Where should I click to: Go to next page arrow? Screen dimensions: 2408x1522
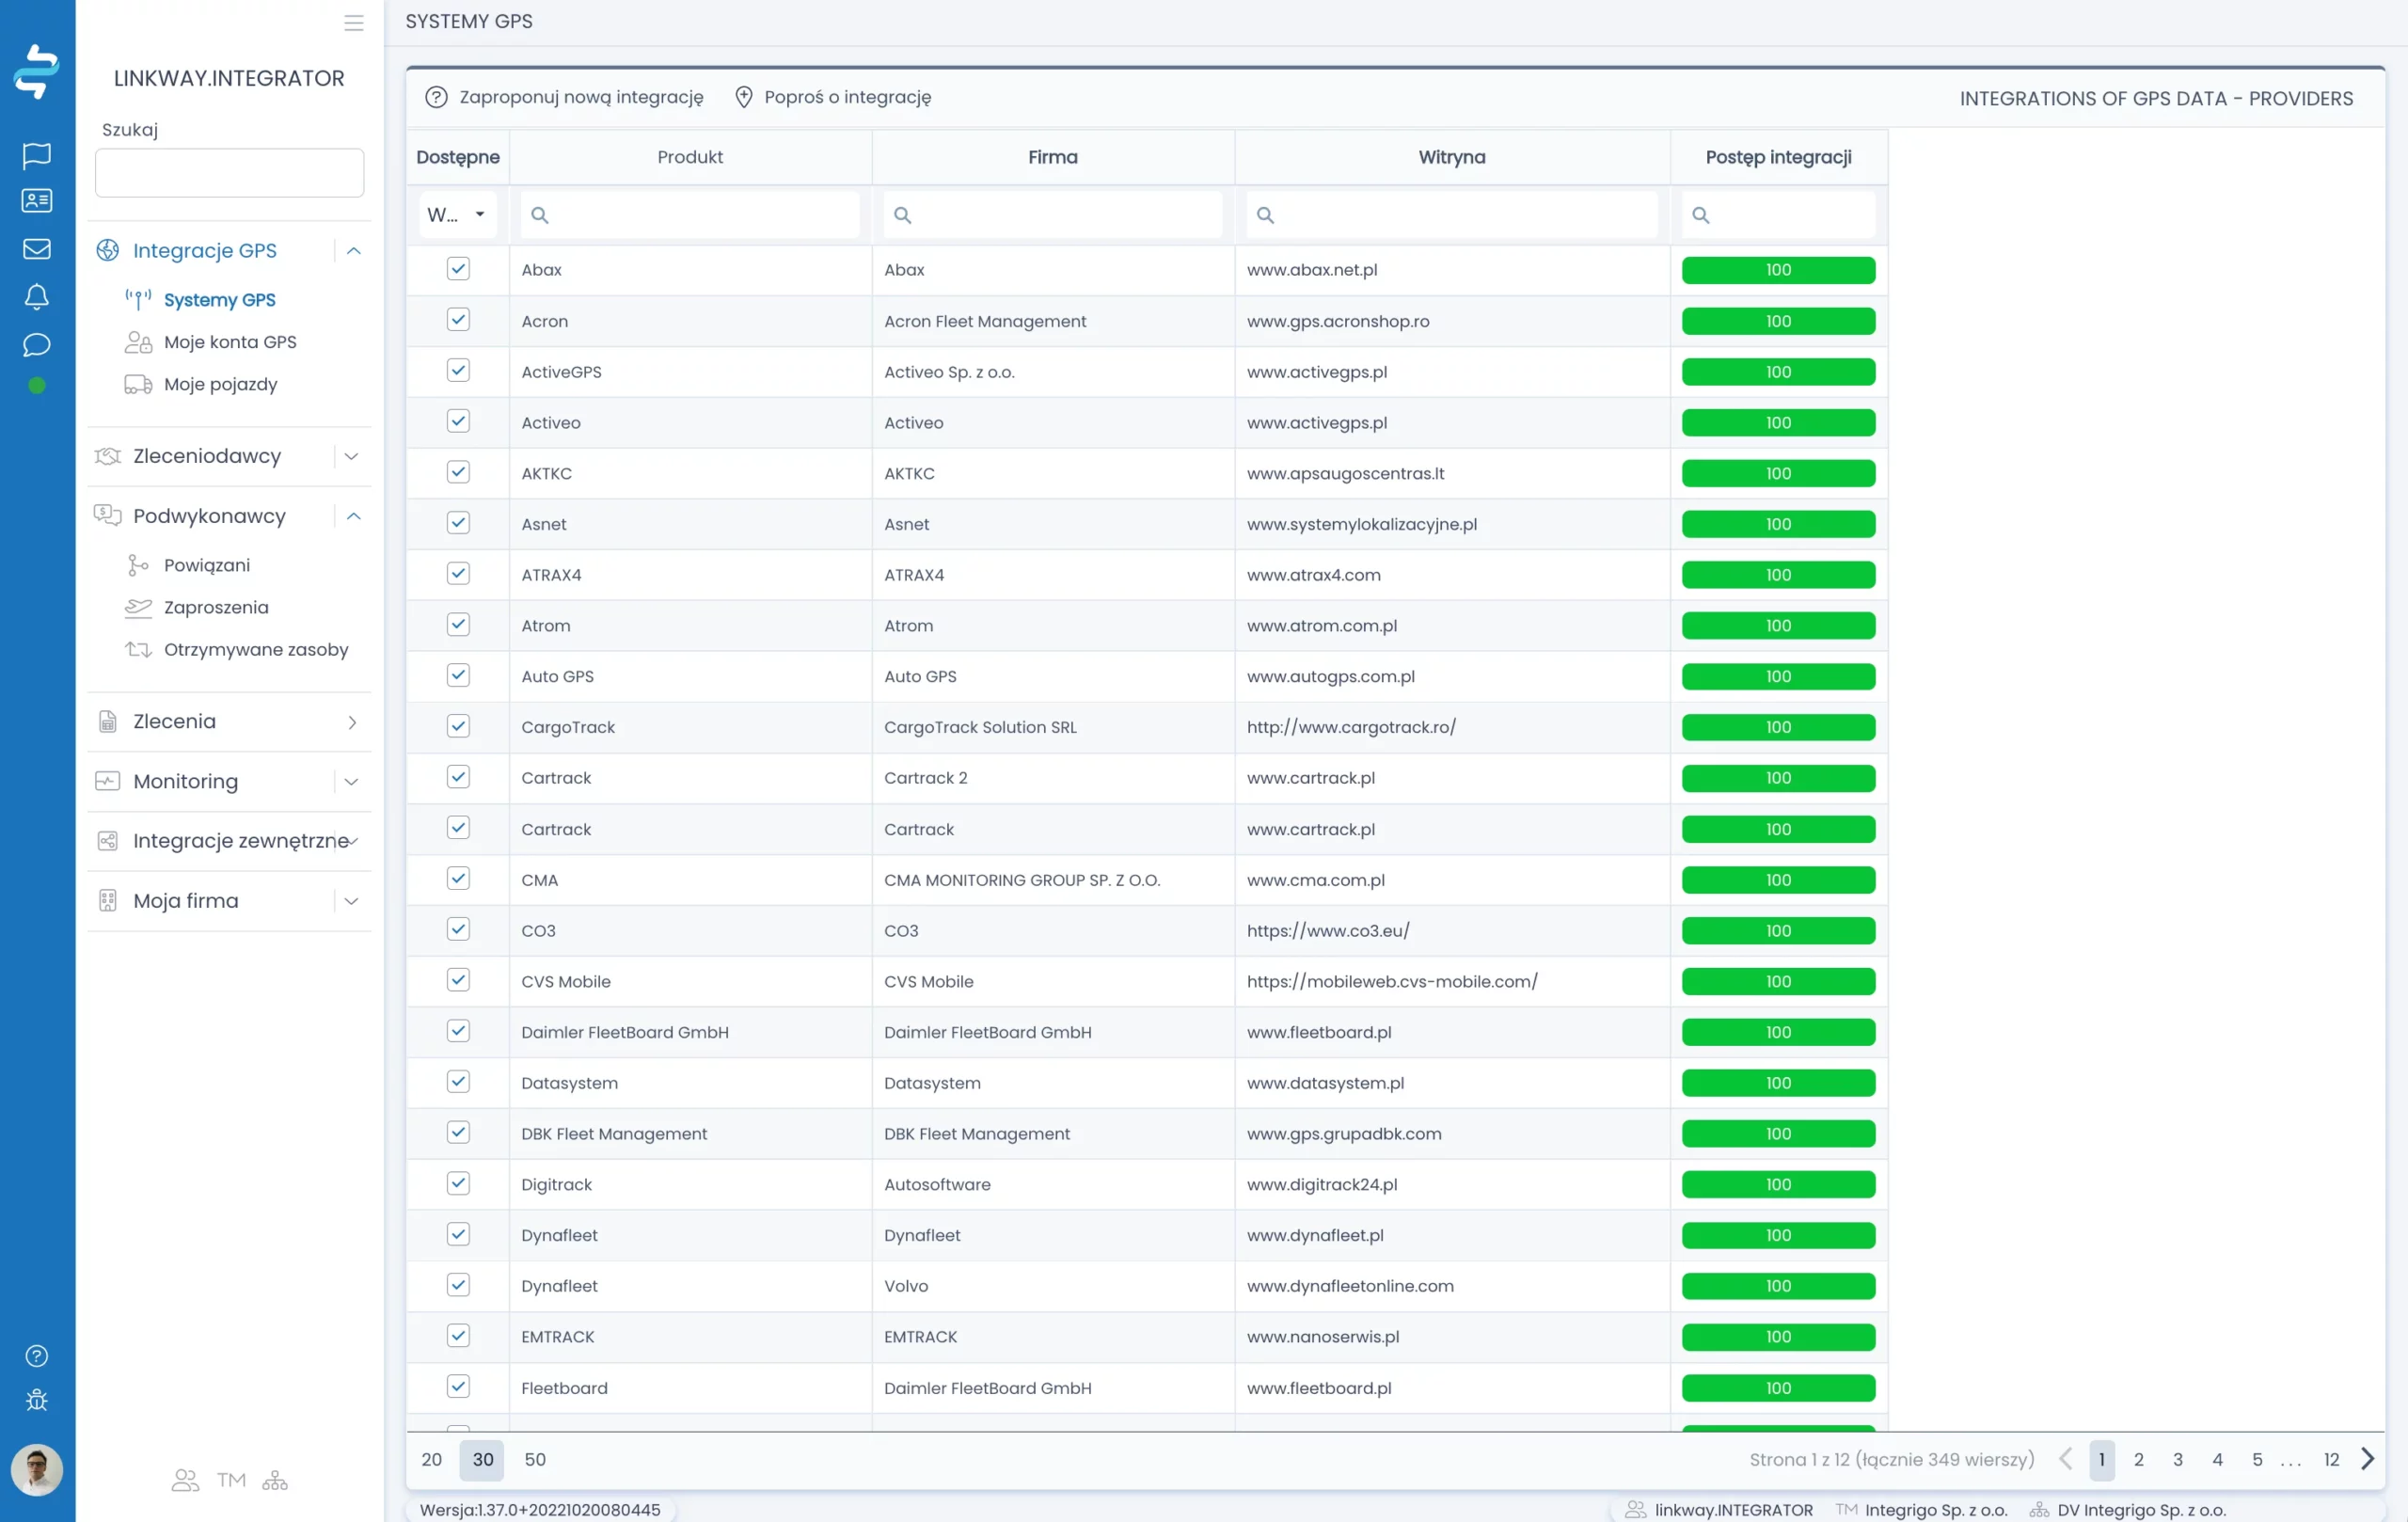pos(2368,1459)
